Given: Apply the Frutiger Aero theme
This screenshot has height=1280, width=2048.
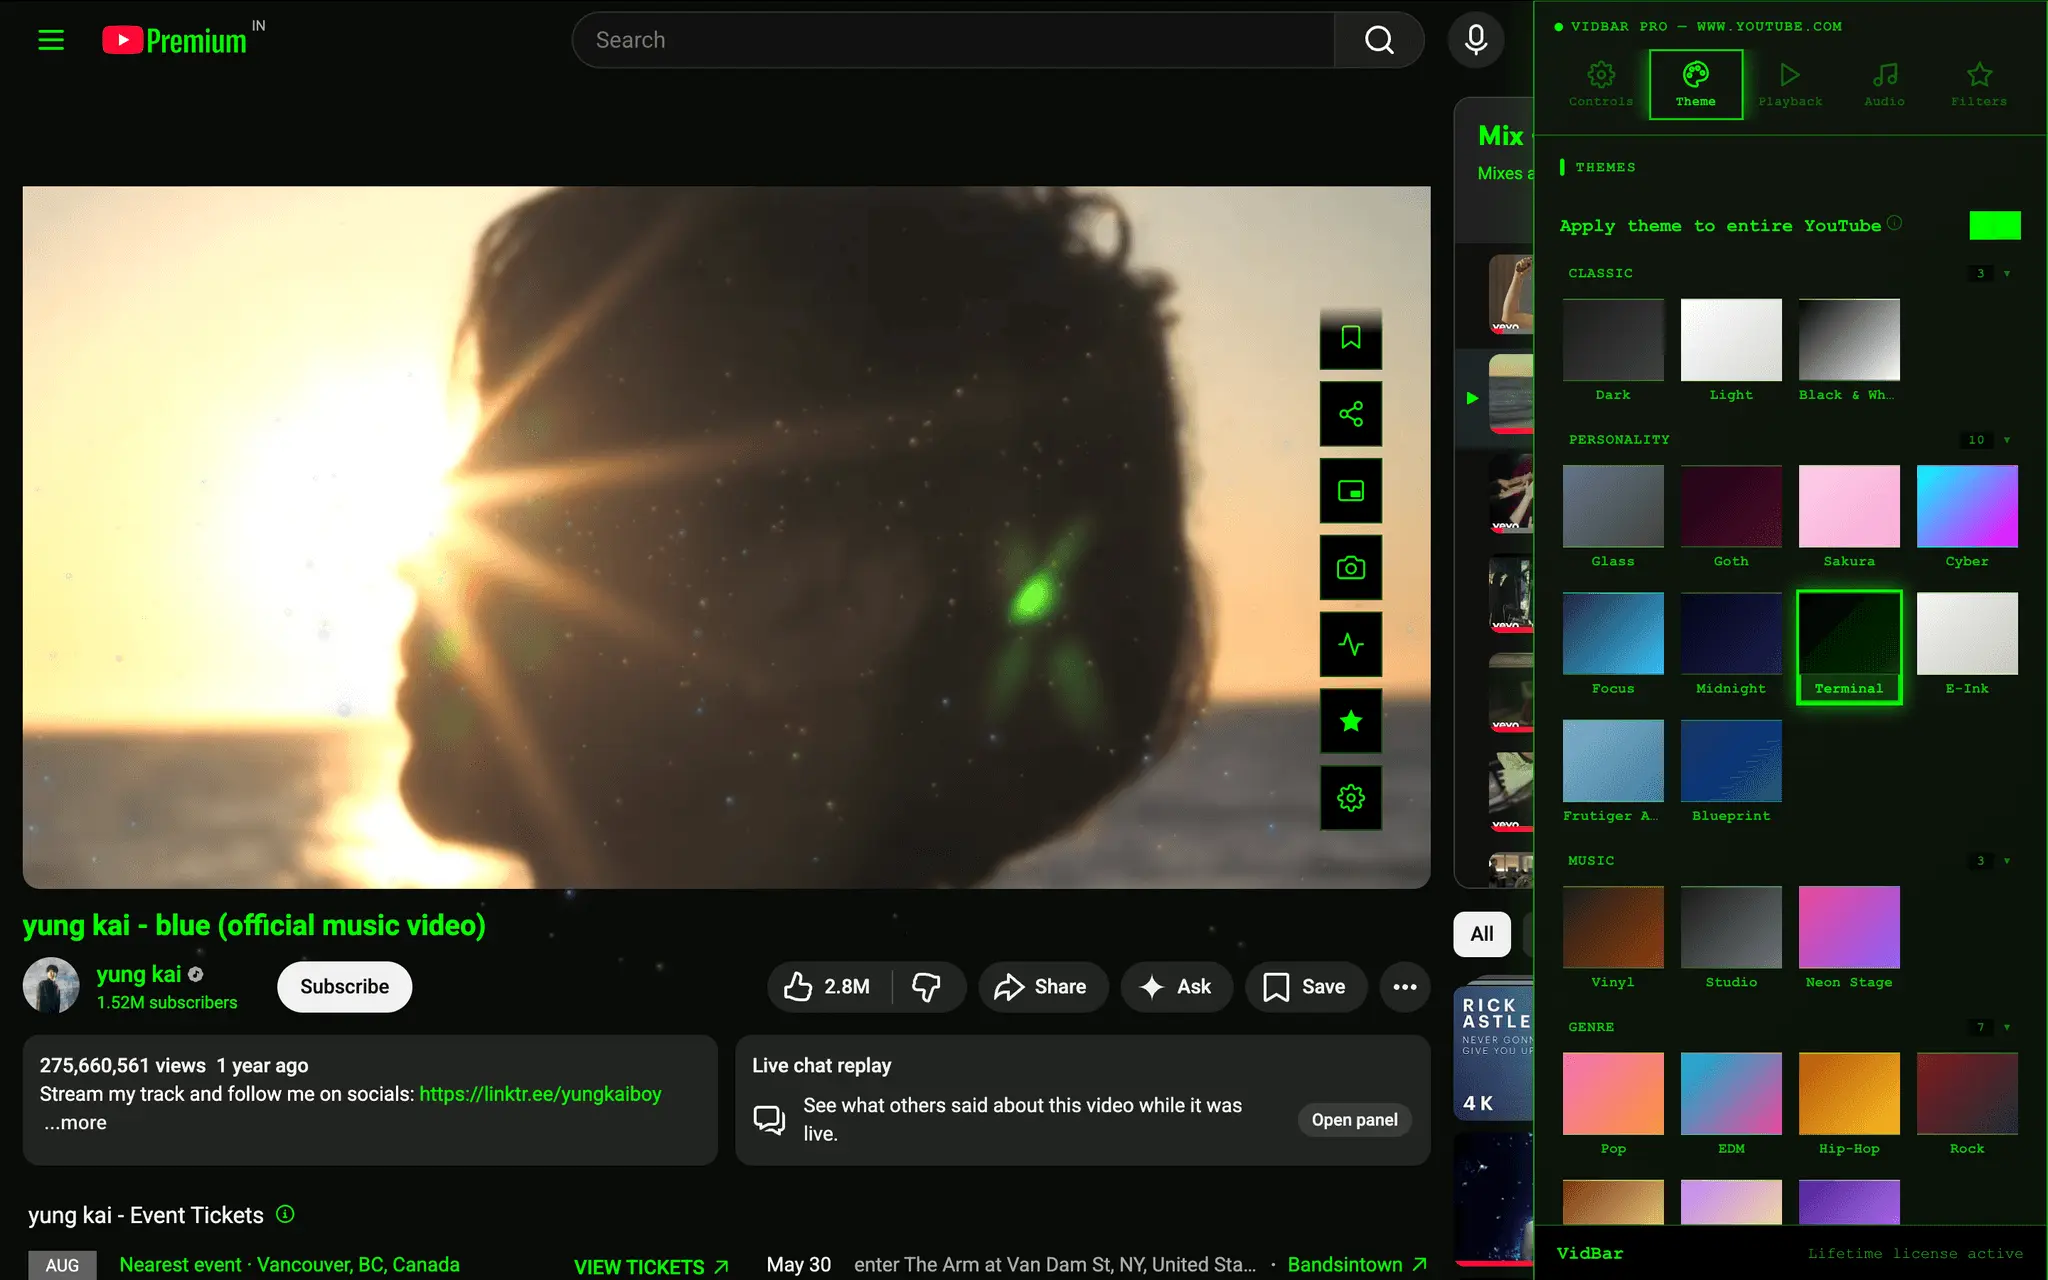Looking at the screenshot, I should tap(1613, 771).
